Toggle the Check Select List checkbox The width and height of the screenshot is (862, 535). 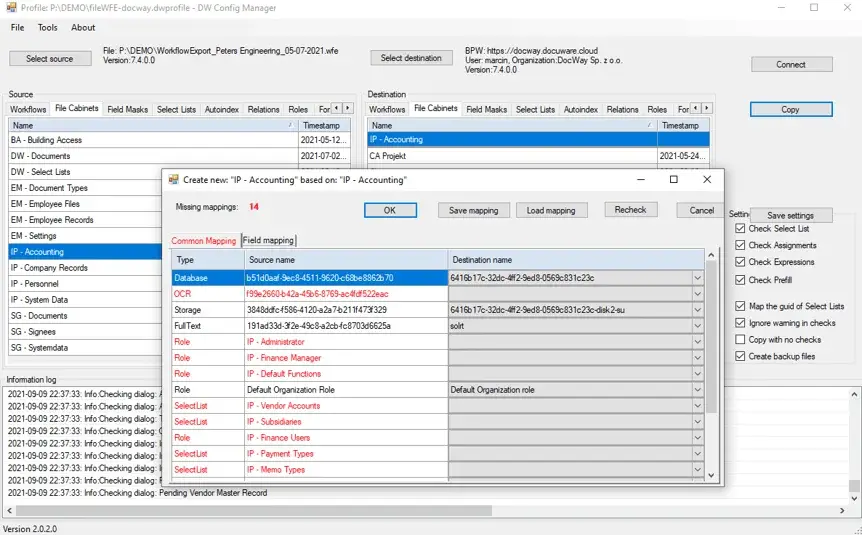(740, 228)
